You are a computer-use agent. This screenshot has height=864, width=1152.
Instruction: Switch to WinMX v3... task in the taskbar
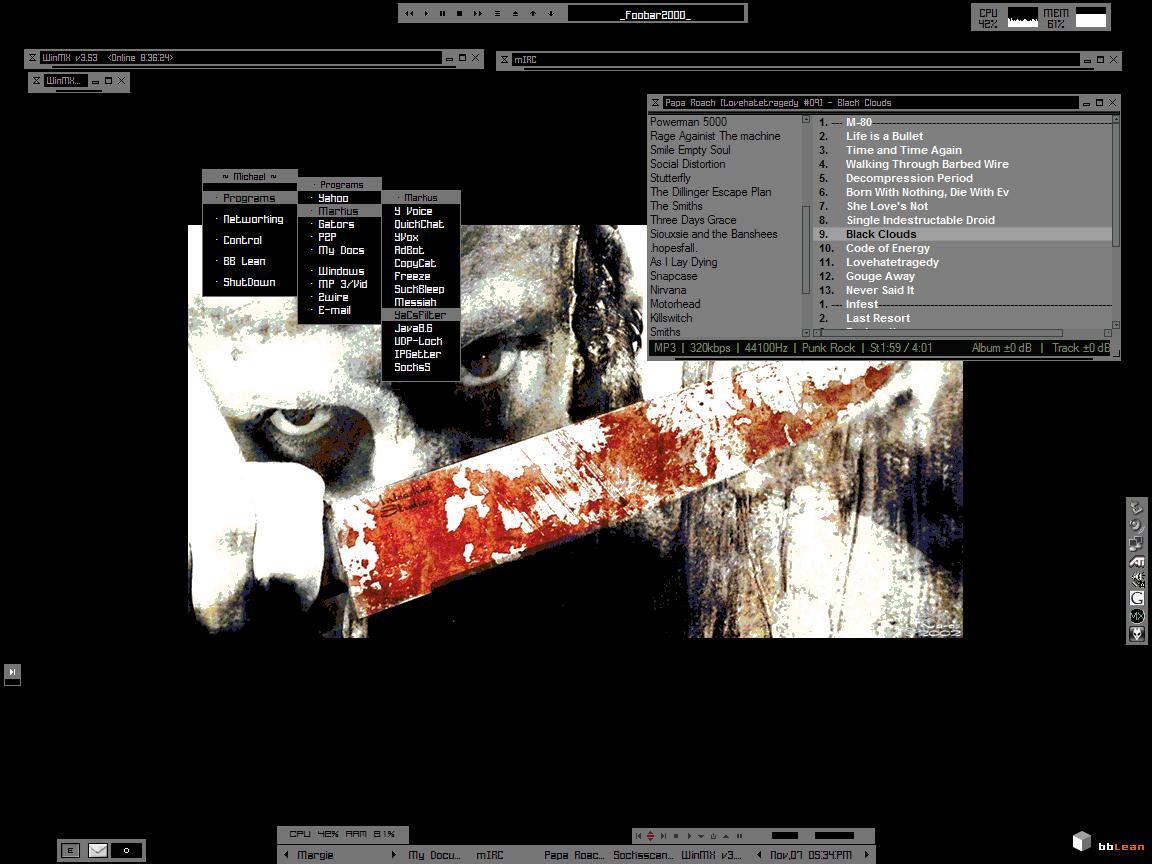pos(711,855)
